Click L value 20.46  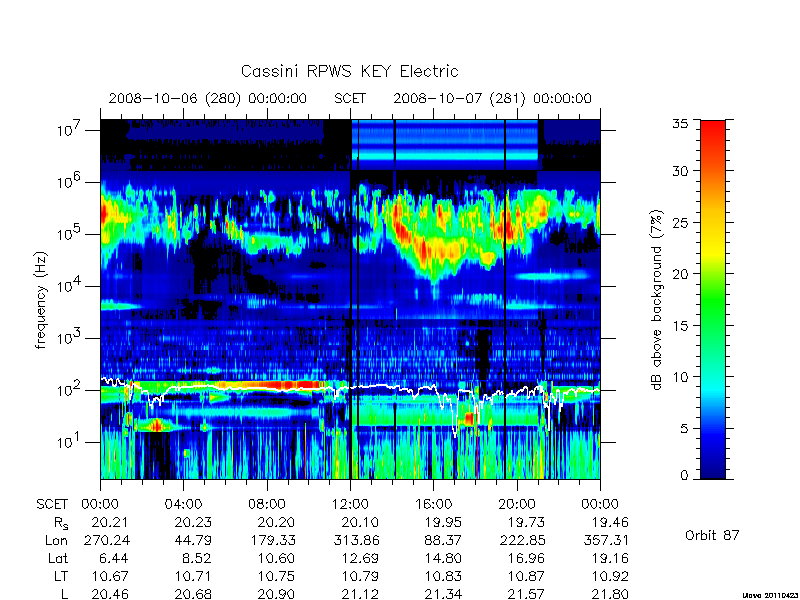(110, 594)
